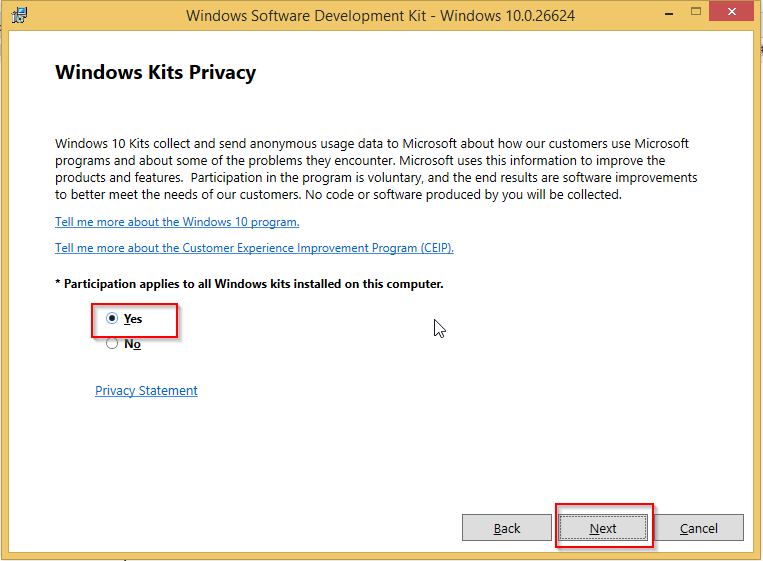Screen dimensions: 763x561
Task: Select the Yes participation radio button
Action: (112, 319)
